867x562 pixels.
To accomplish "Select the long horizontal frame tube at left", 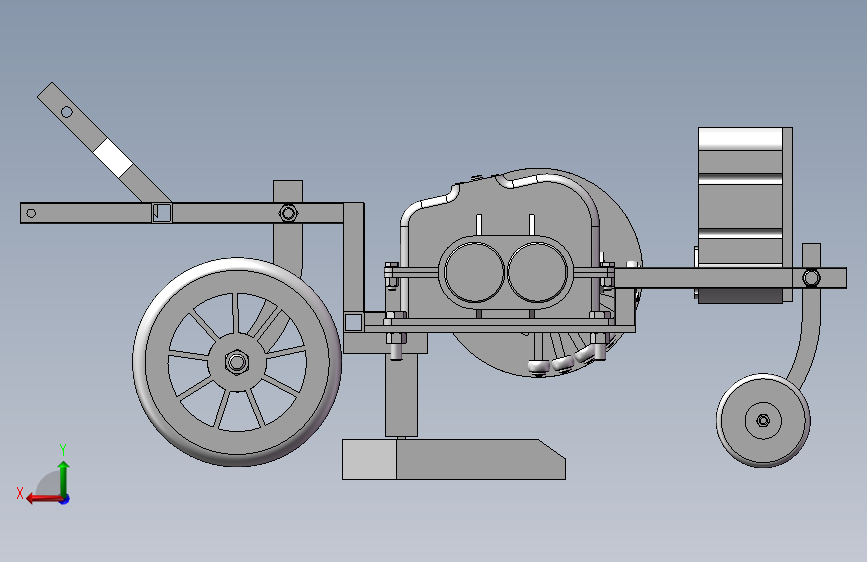I will click(182, 213).
